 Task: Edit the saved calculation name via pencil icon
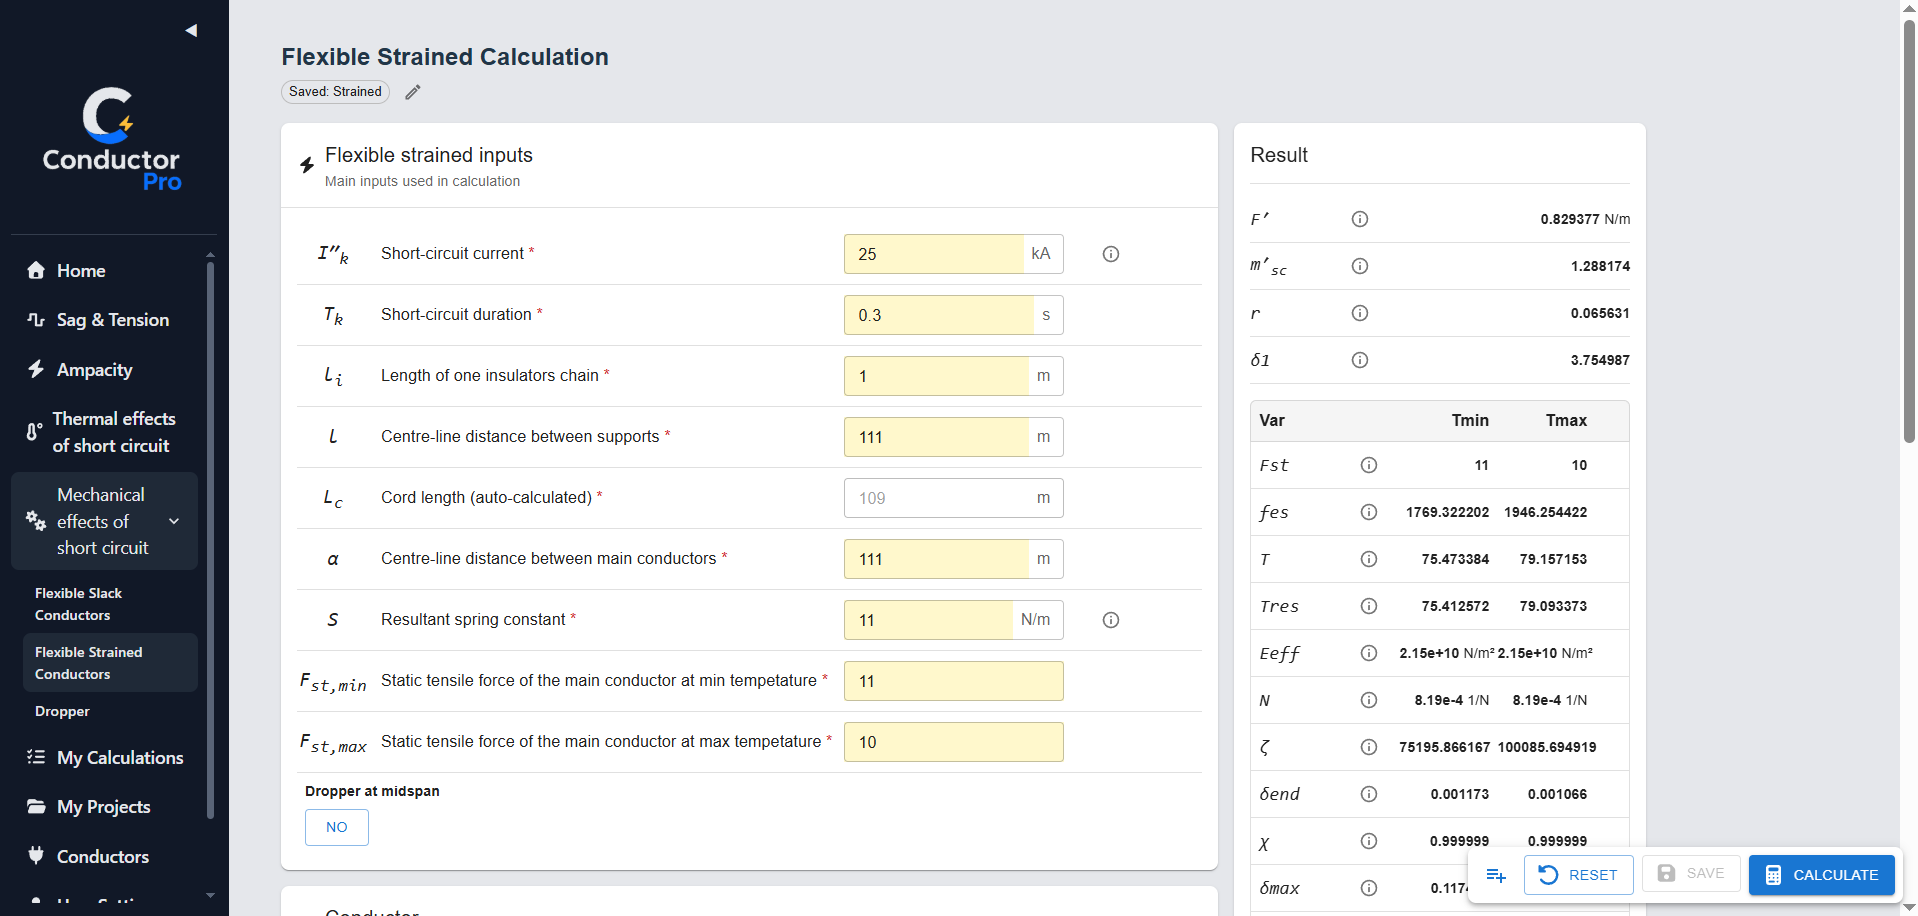click(413, 92)
